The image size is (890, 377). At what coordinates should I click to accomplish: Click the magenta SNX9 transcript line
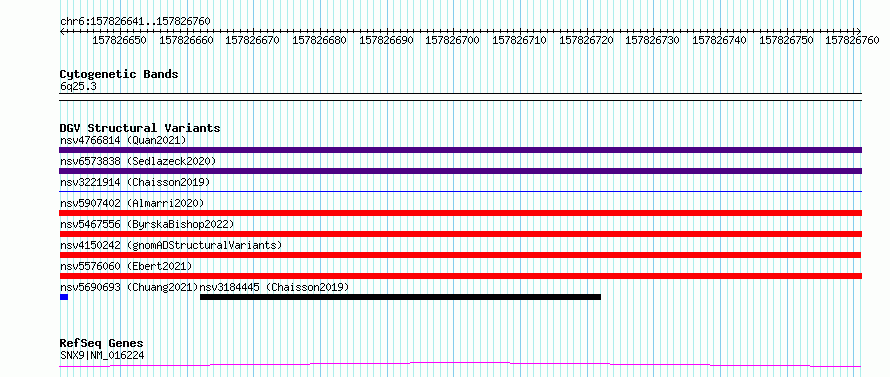tap(460, 364)
